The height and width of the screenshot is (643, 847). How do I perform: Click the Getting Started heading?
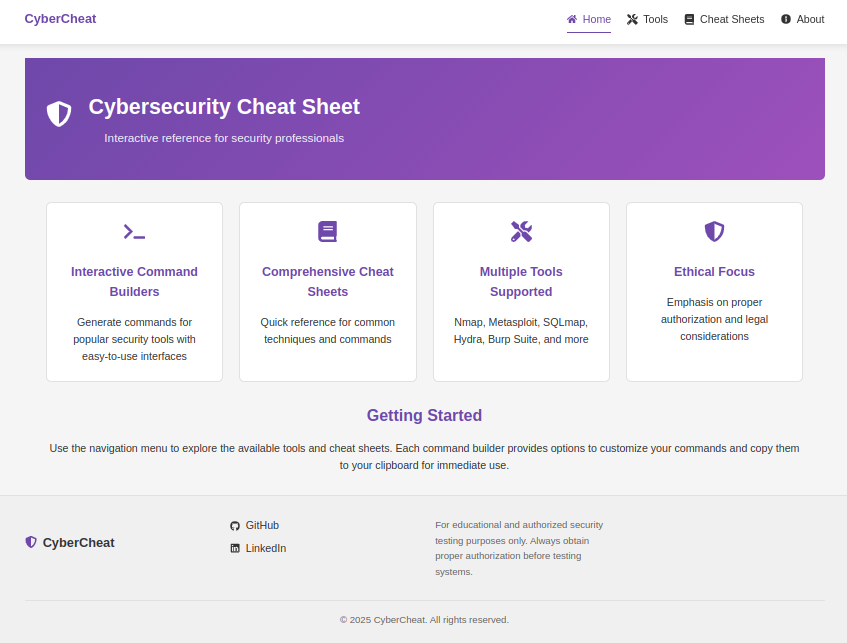pyautogui.click(x=424, y=416)
